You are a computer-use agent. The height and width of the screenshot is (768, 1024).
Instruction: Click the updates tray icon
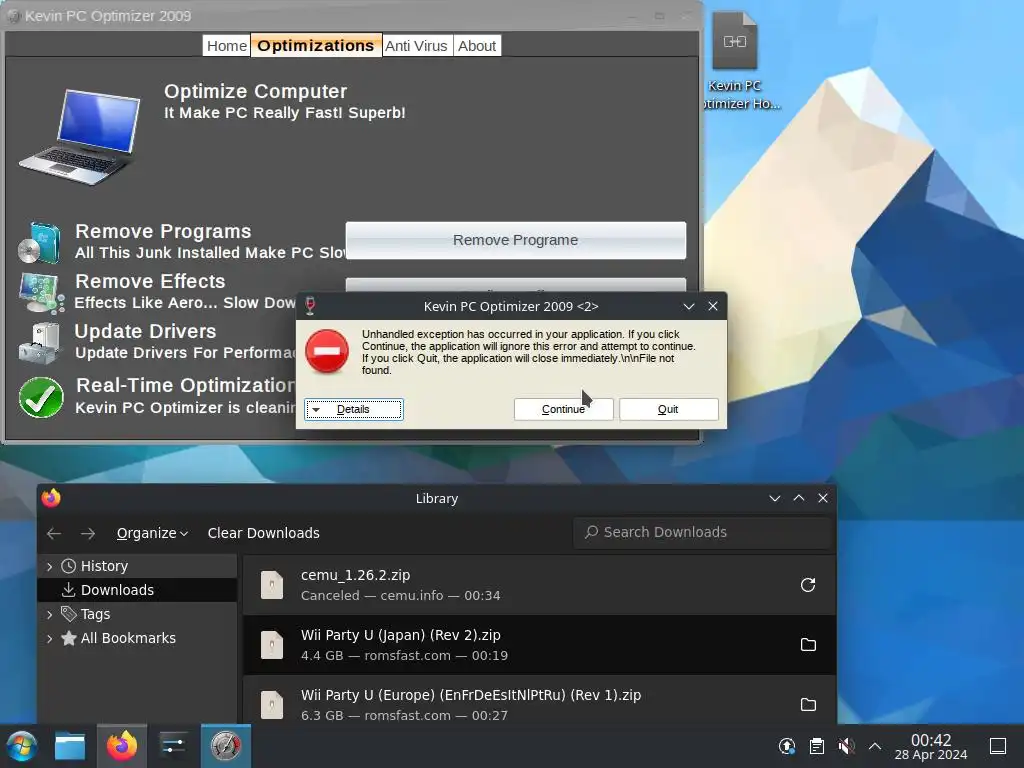click(787, 746)
